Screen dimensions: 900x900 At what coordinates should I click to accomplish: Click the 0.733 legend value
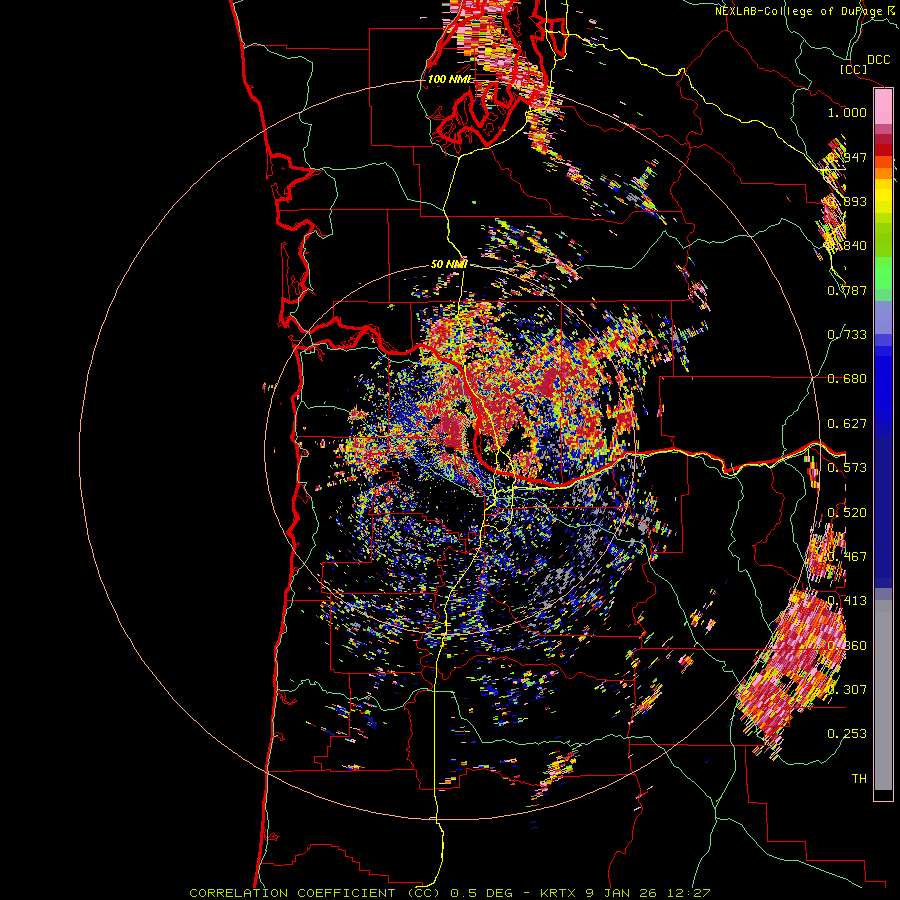847,335
